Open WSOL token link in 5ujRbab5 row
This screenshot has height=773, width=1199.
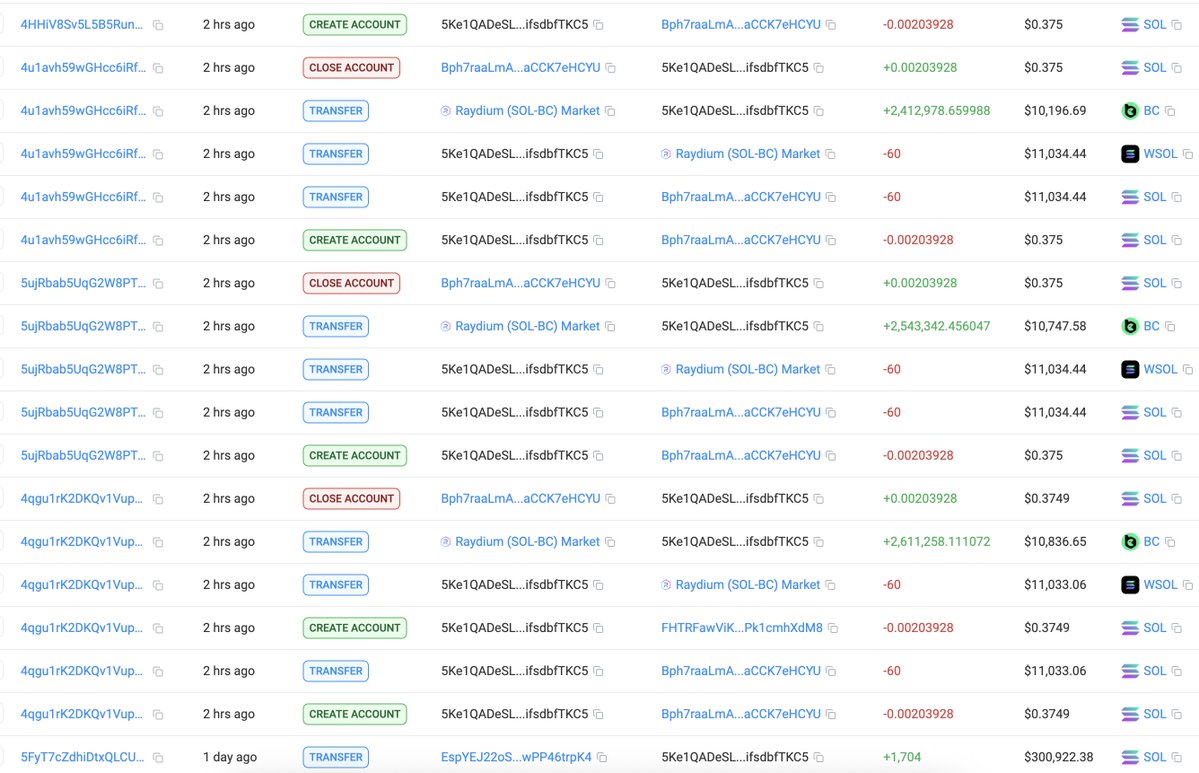[x=1160, y=369]
